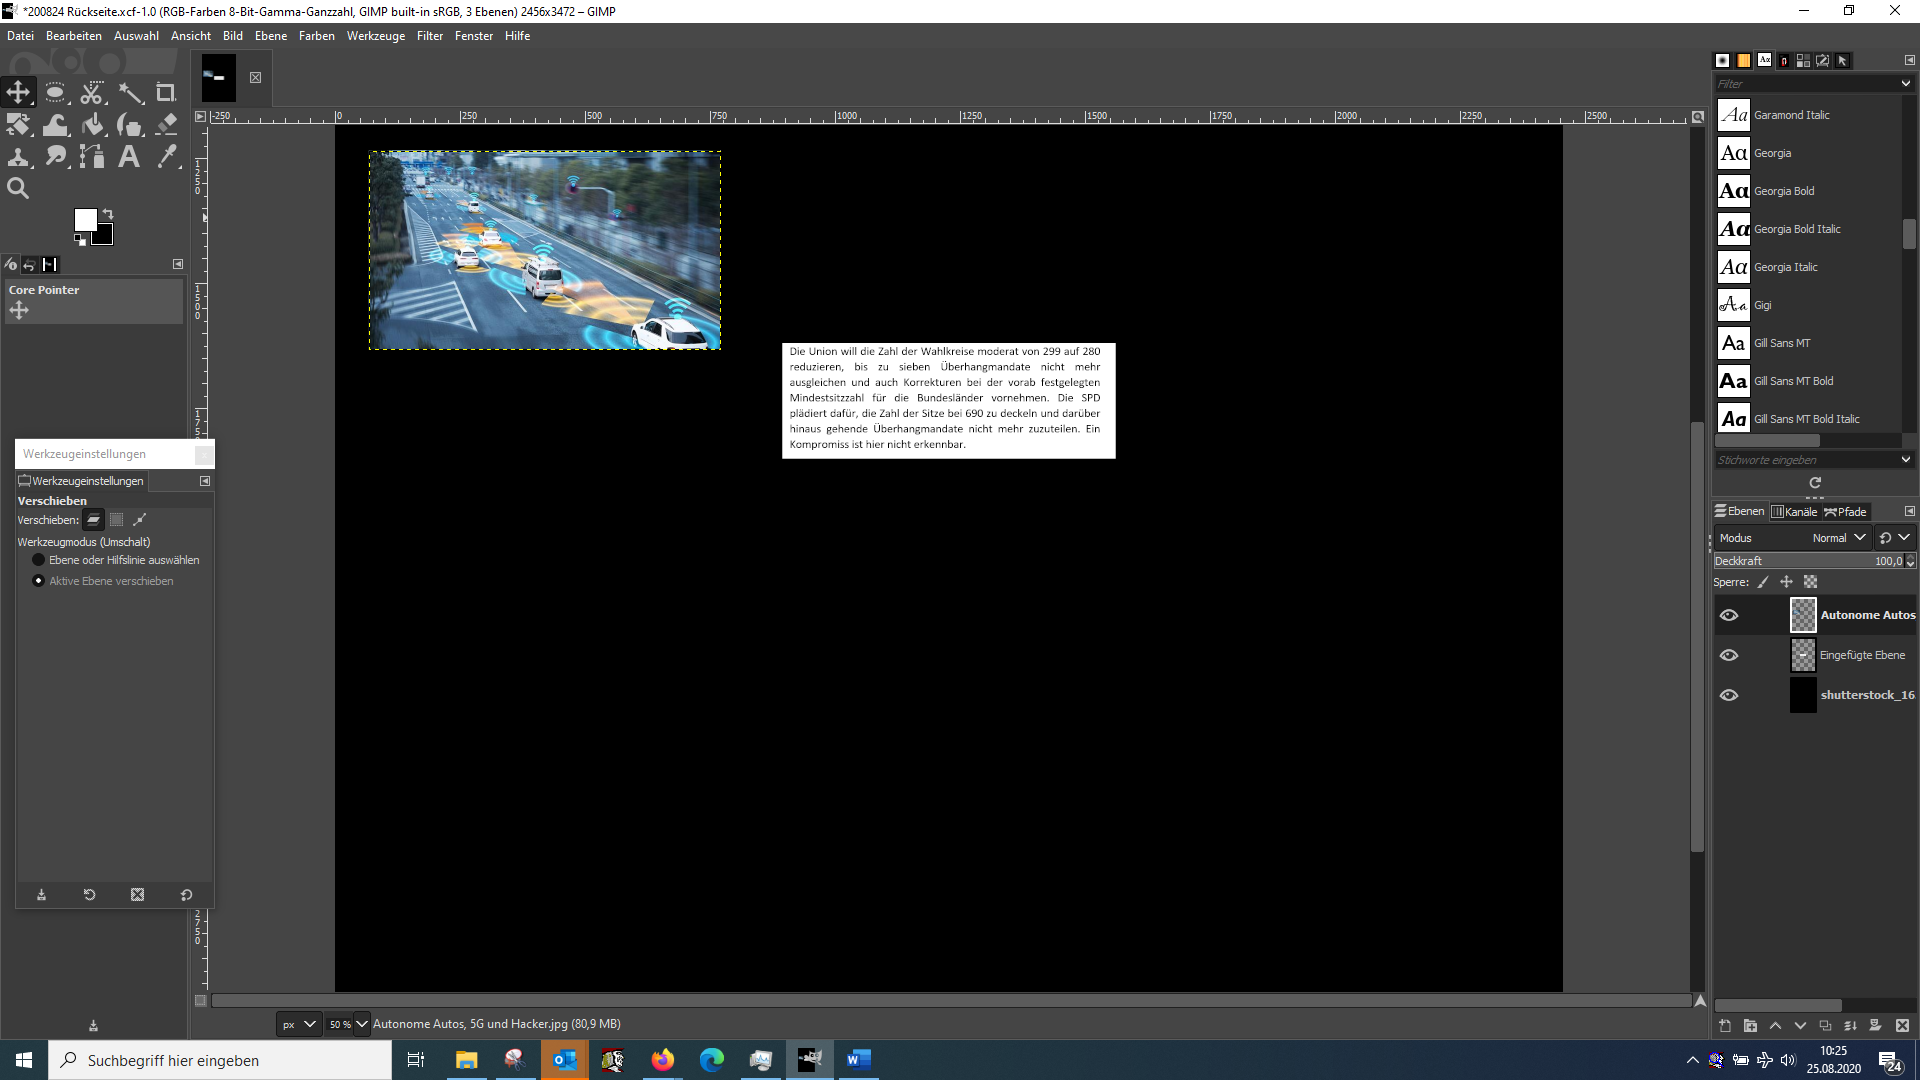Viewport: 1920px width, 1080px height.
Task: Select the Color Picker eyedropper tool
Action: click(167, 157)
